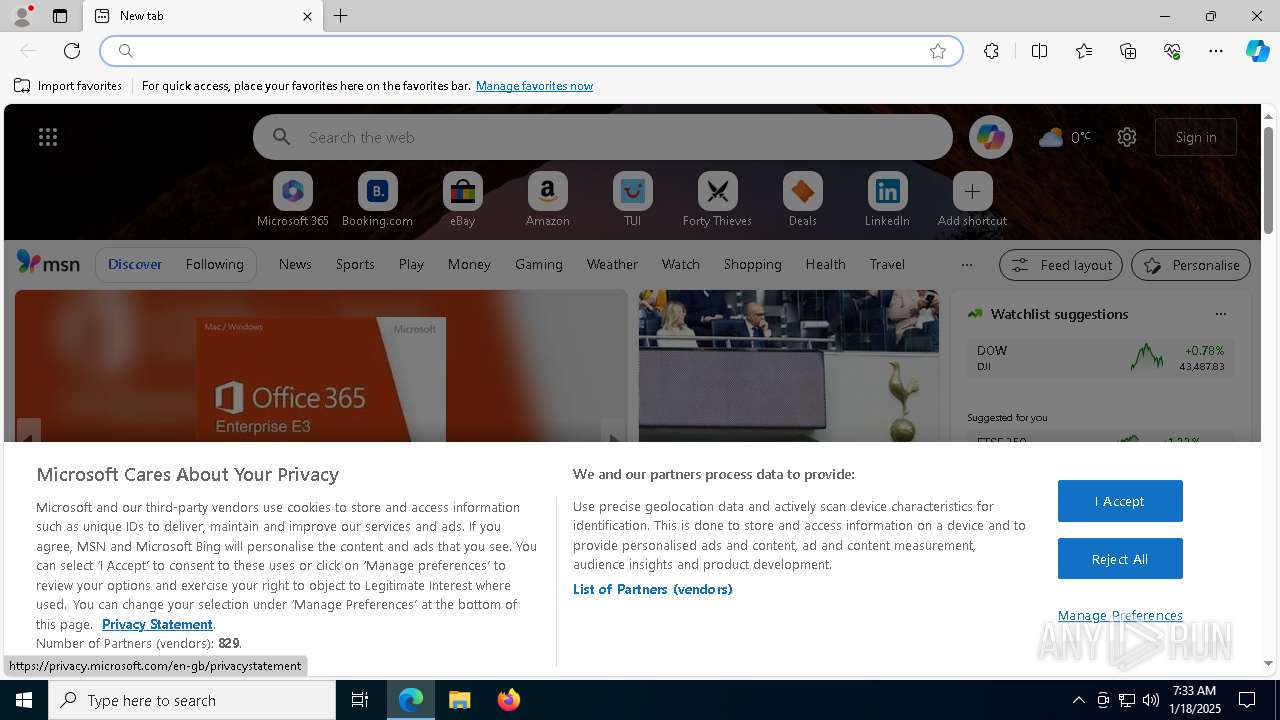Open the Extensions puzzle icon
Screen dimensions: 1280x720
[x=991, y=51]
